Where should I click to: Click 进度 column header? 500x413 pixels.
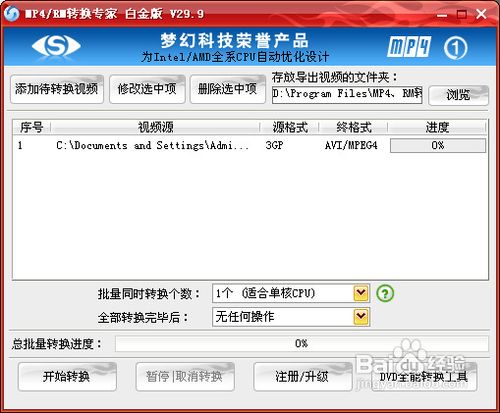437,127
